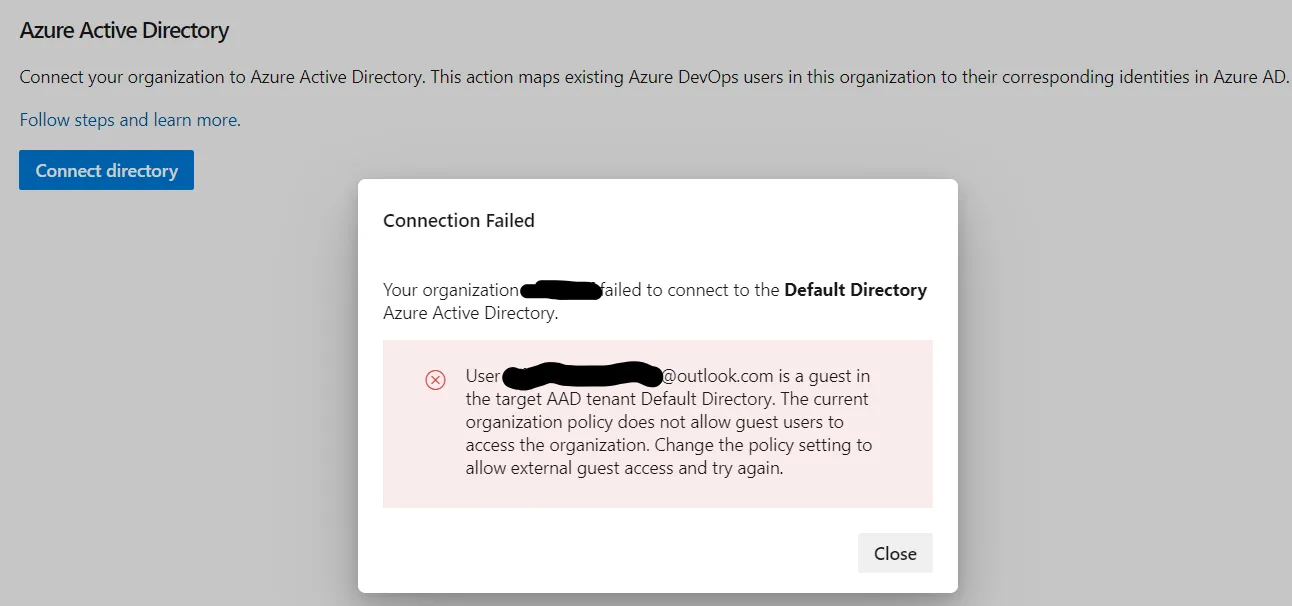Click the blacked-out organization name in the dialog

coord(561,291)
